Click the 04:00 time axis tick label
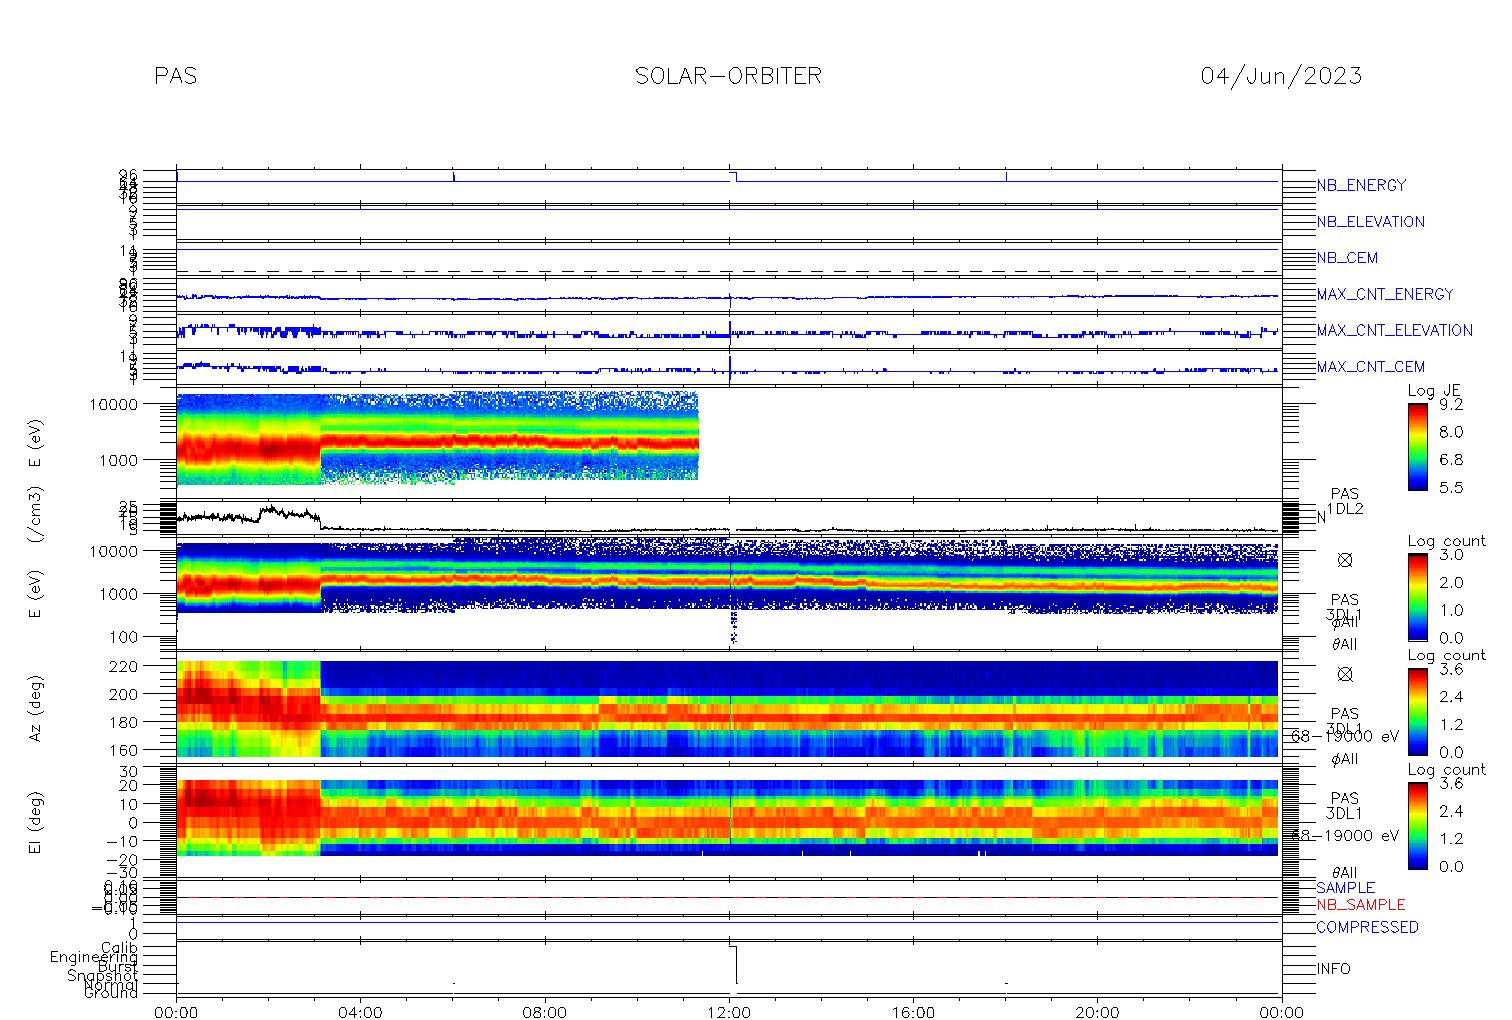 360,1011
